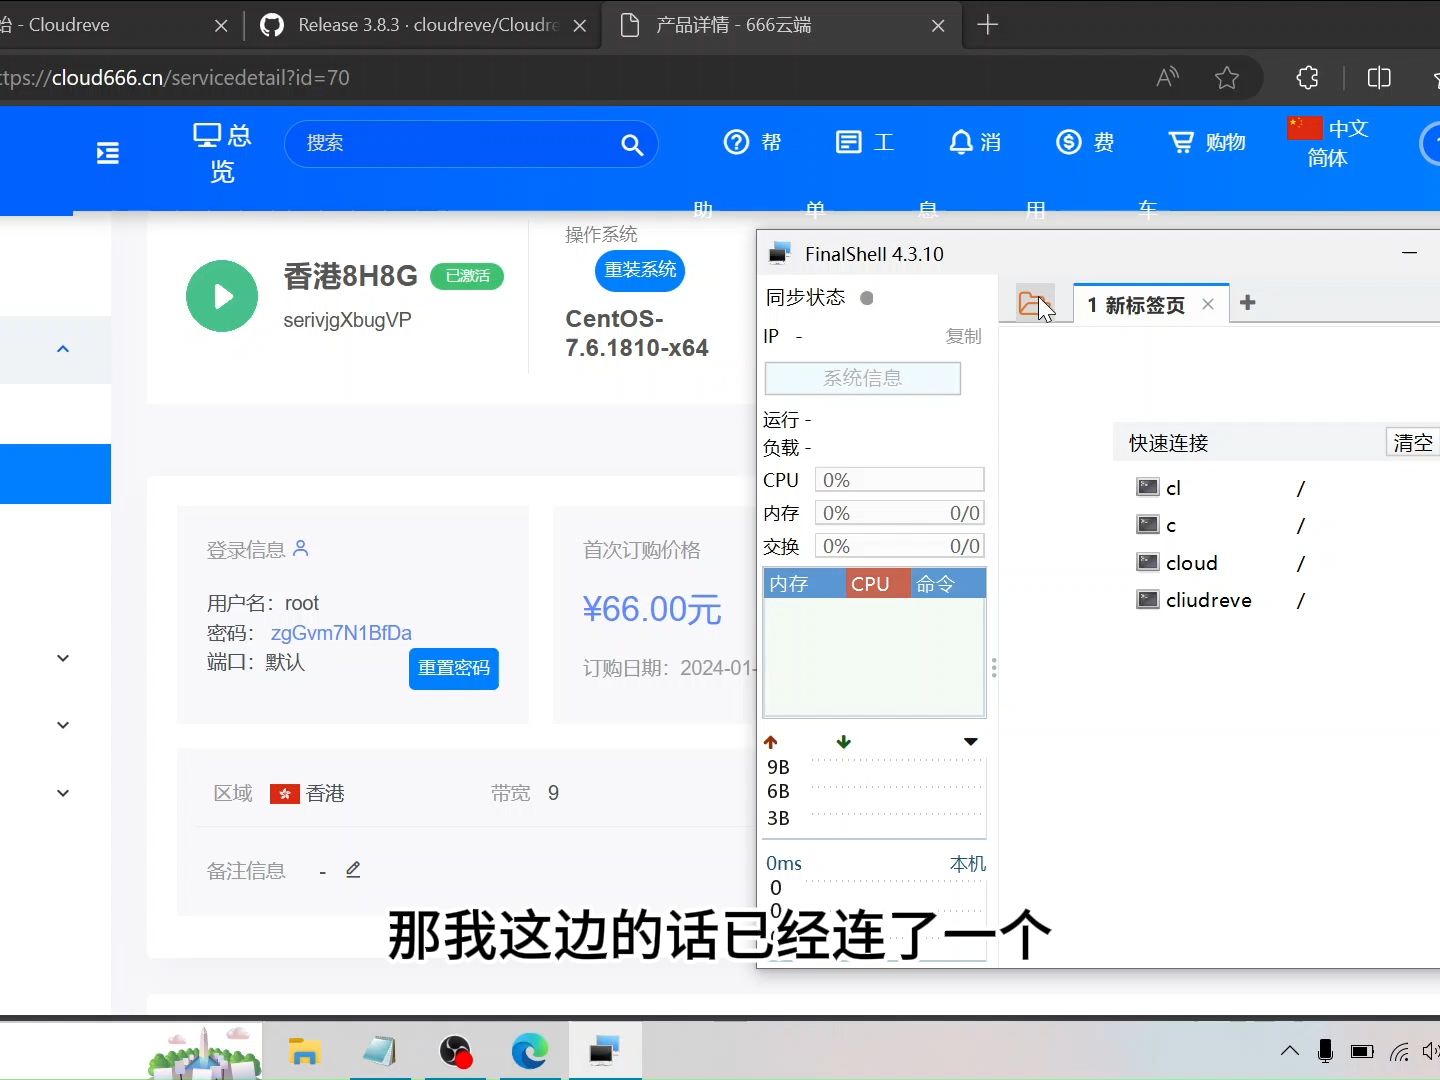This screenshot has width=1440, height=1080.
Task: Click the password zgGvm7N1BfDa link
Action: 341,633
